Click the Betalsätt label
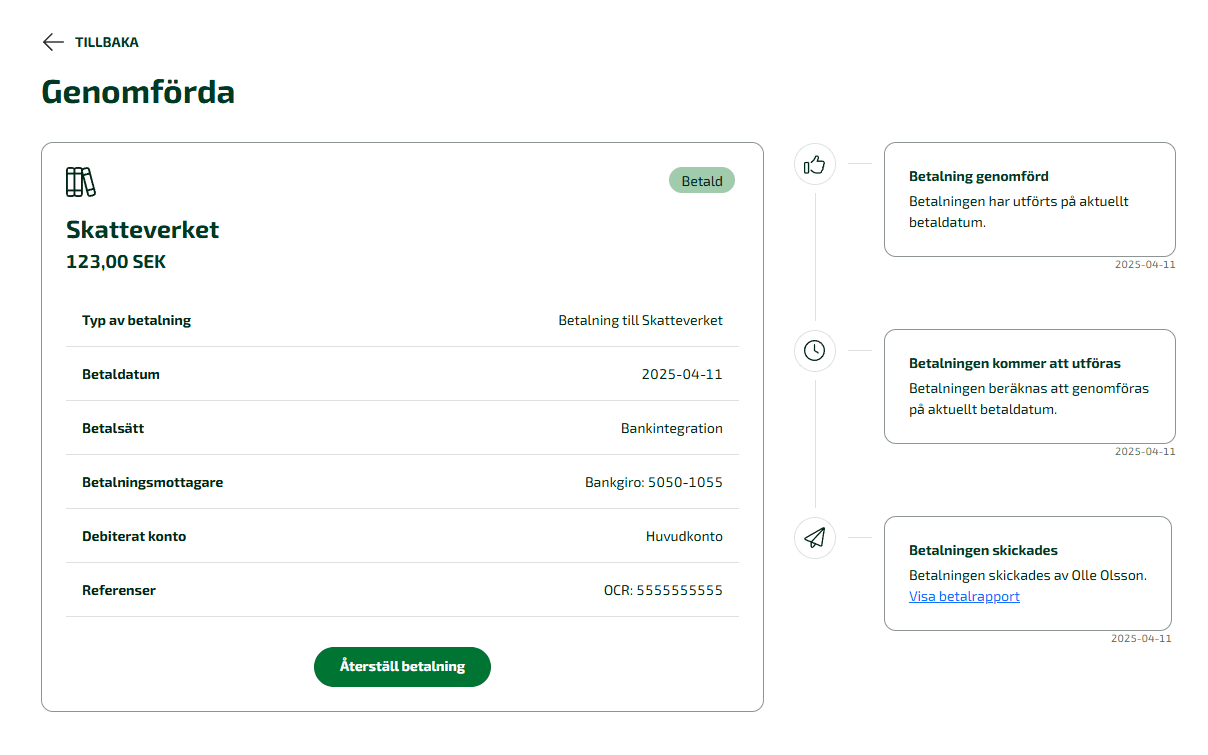The image size is (1208, 755). click(x=113, y=428)
